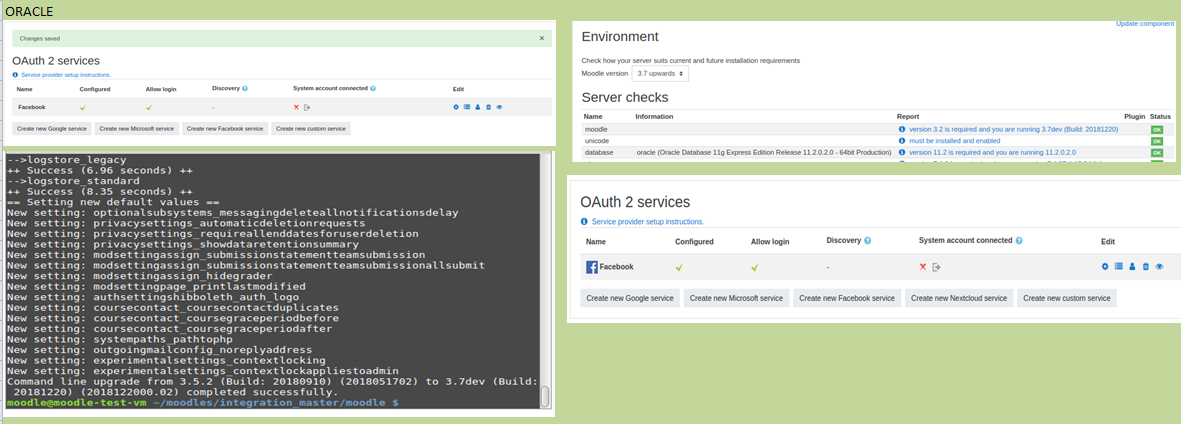Click info icon beside setup instructions, Changes-saved panel

pyautogui.click(x=16, y=75)
